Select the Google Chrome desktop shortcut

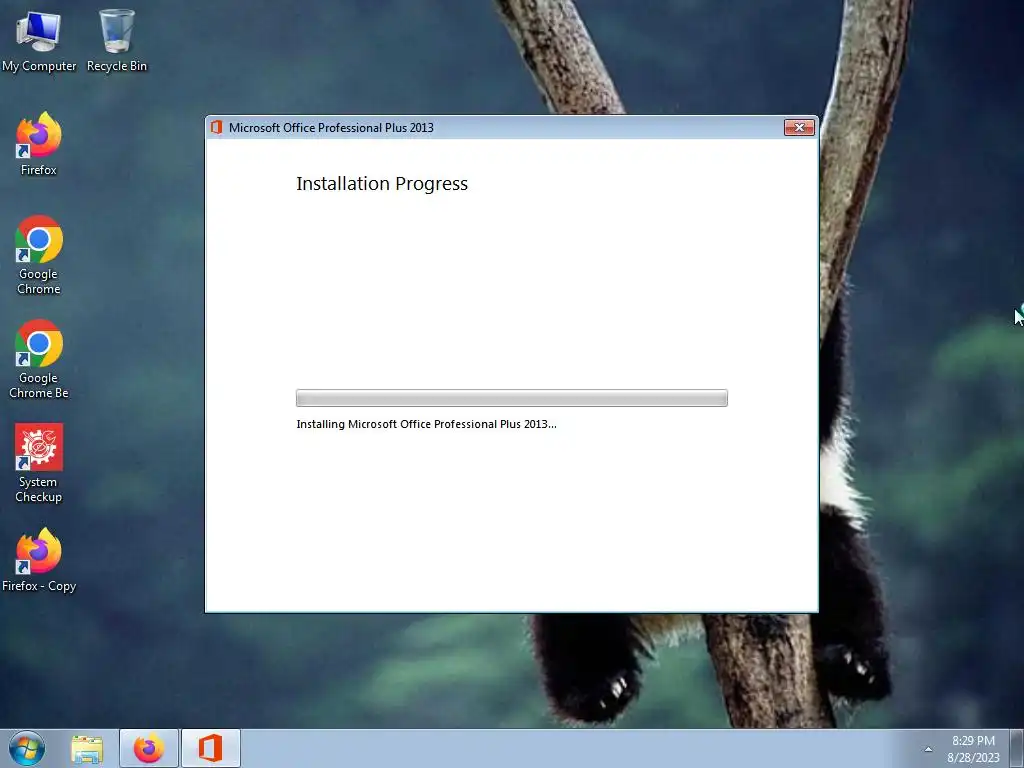[39, 255]
